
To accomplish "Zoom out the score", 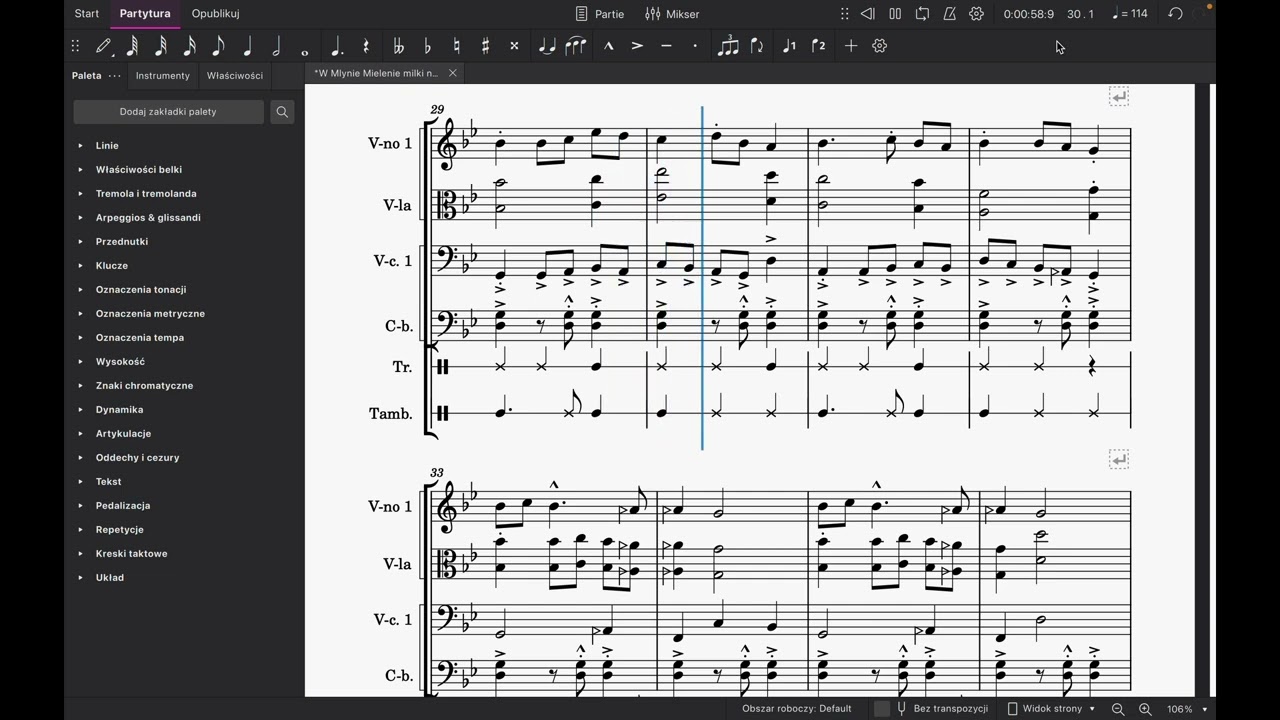I will tap(1118, 709).
